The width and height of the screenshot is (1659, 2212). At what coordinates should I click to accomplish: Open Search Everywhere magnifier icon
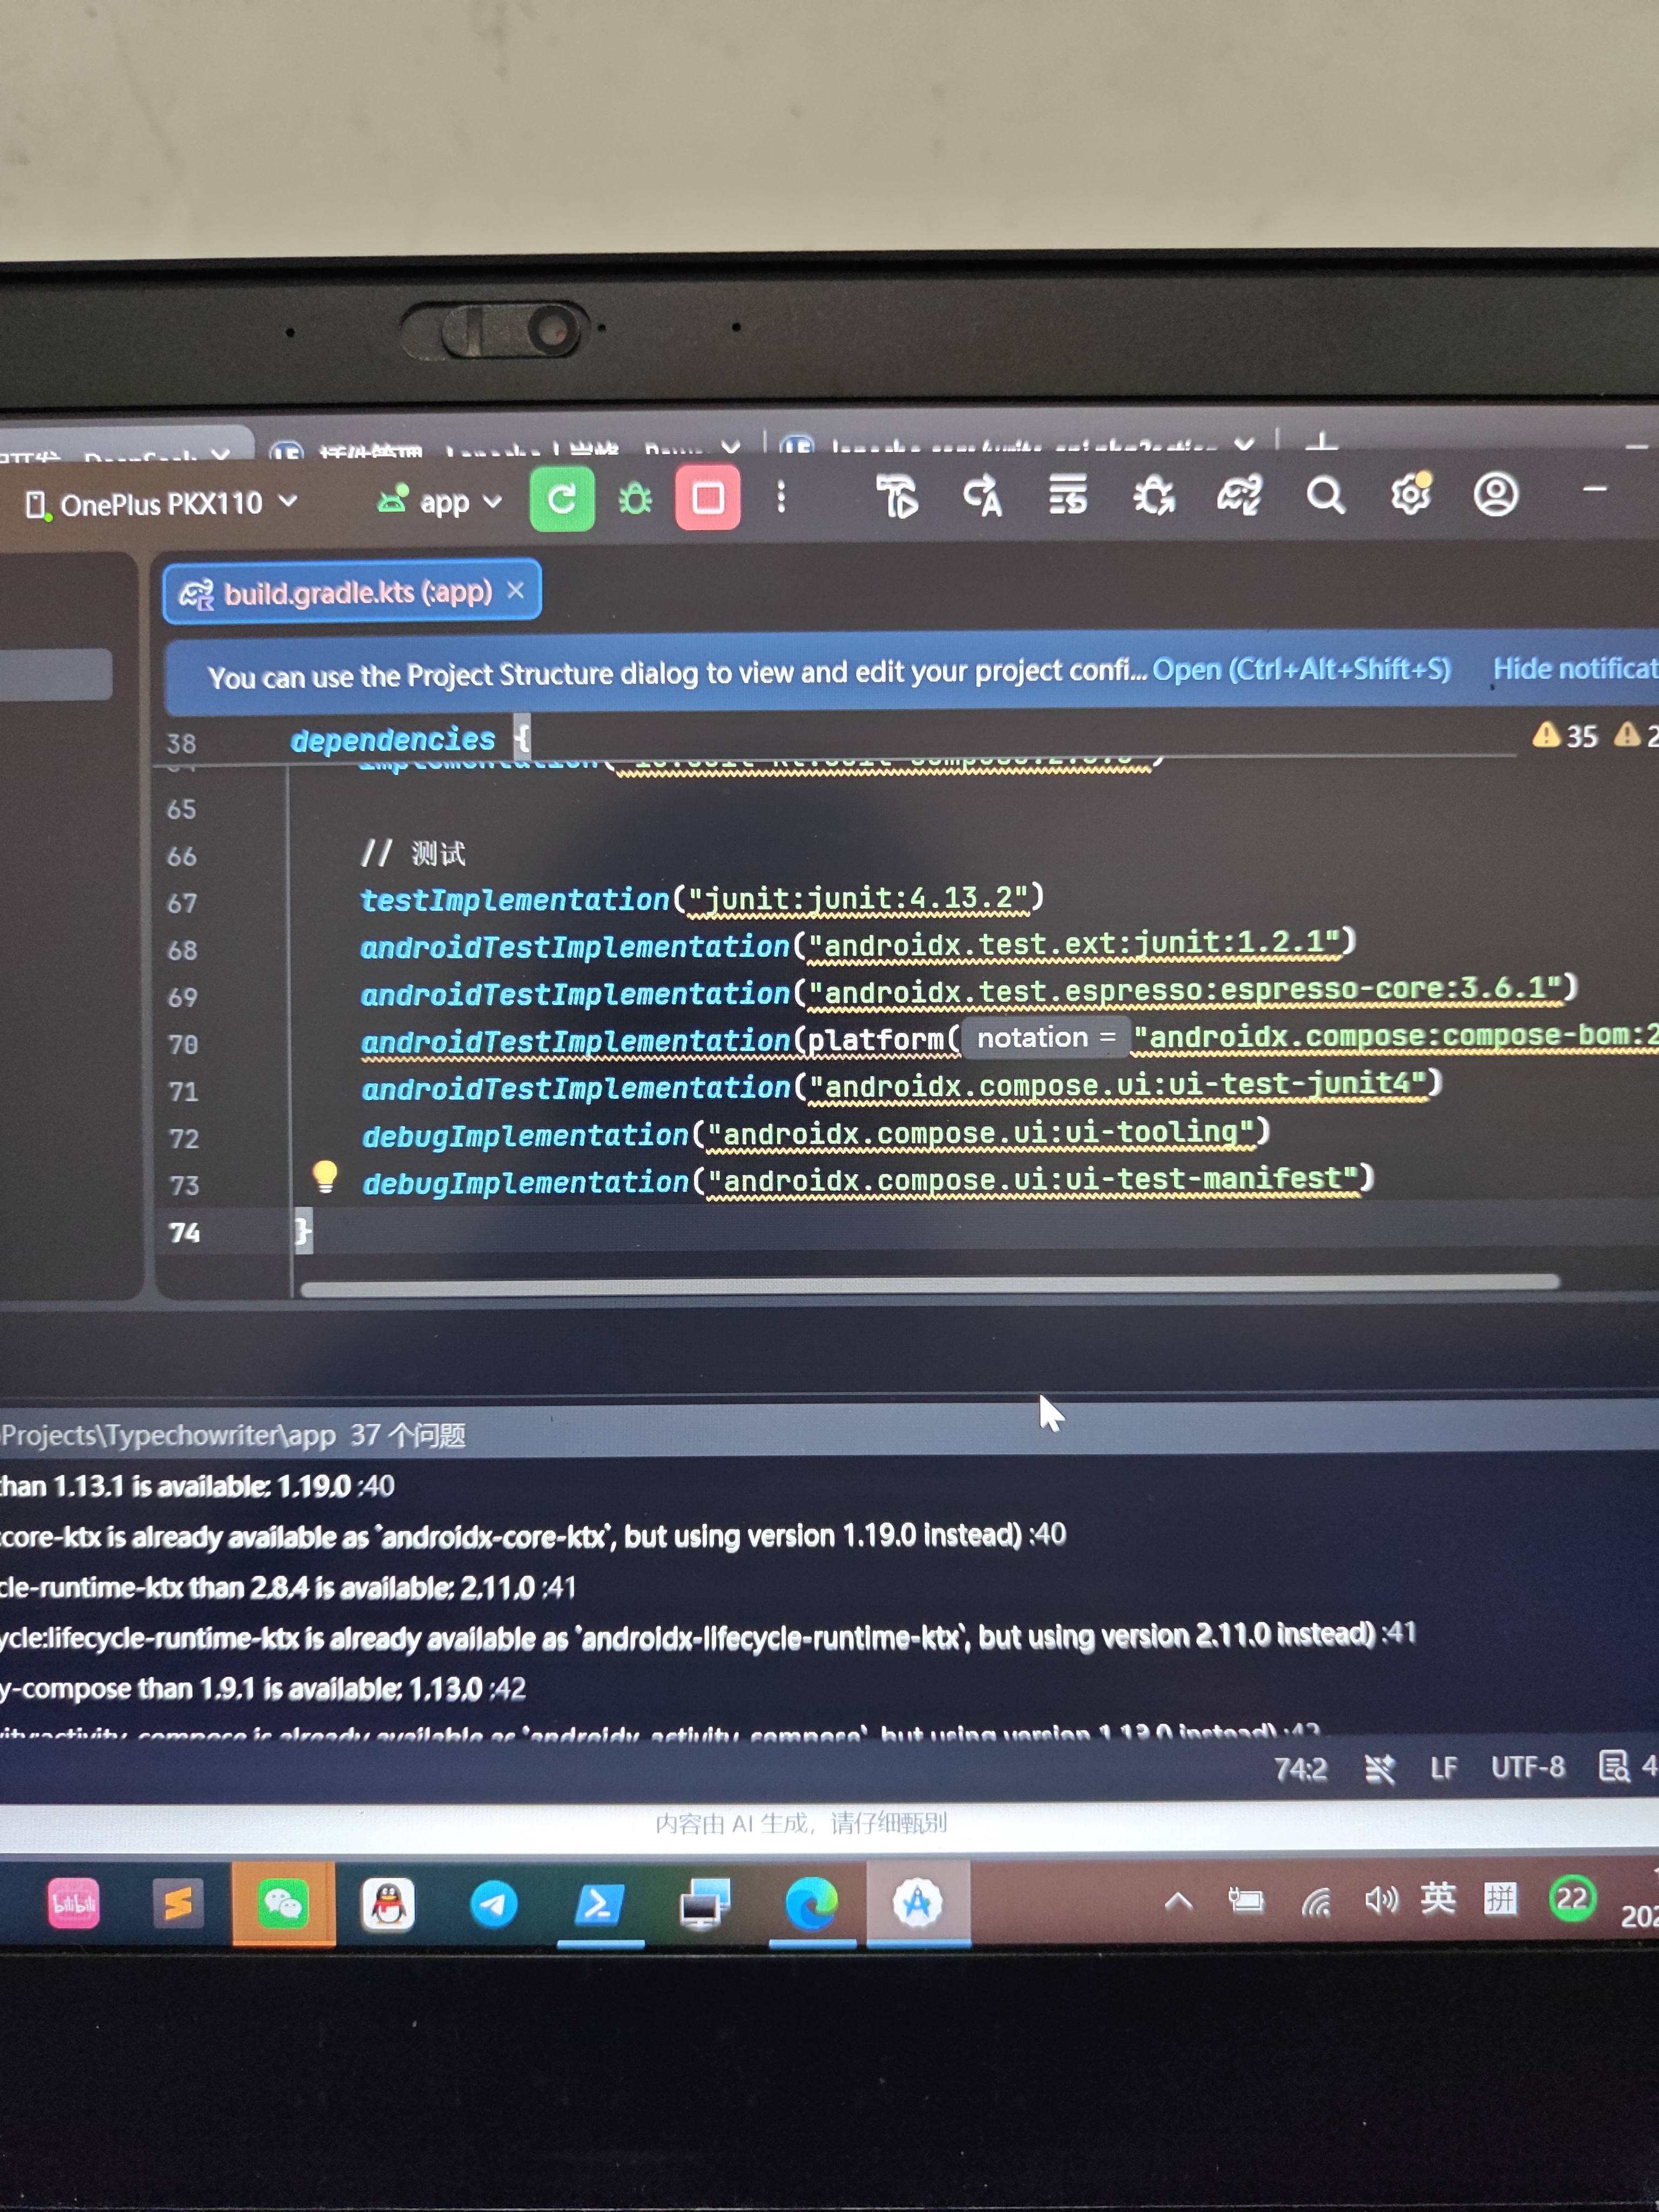(x=1325, y=495)
